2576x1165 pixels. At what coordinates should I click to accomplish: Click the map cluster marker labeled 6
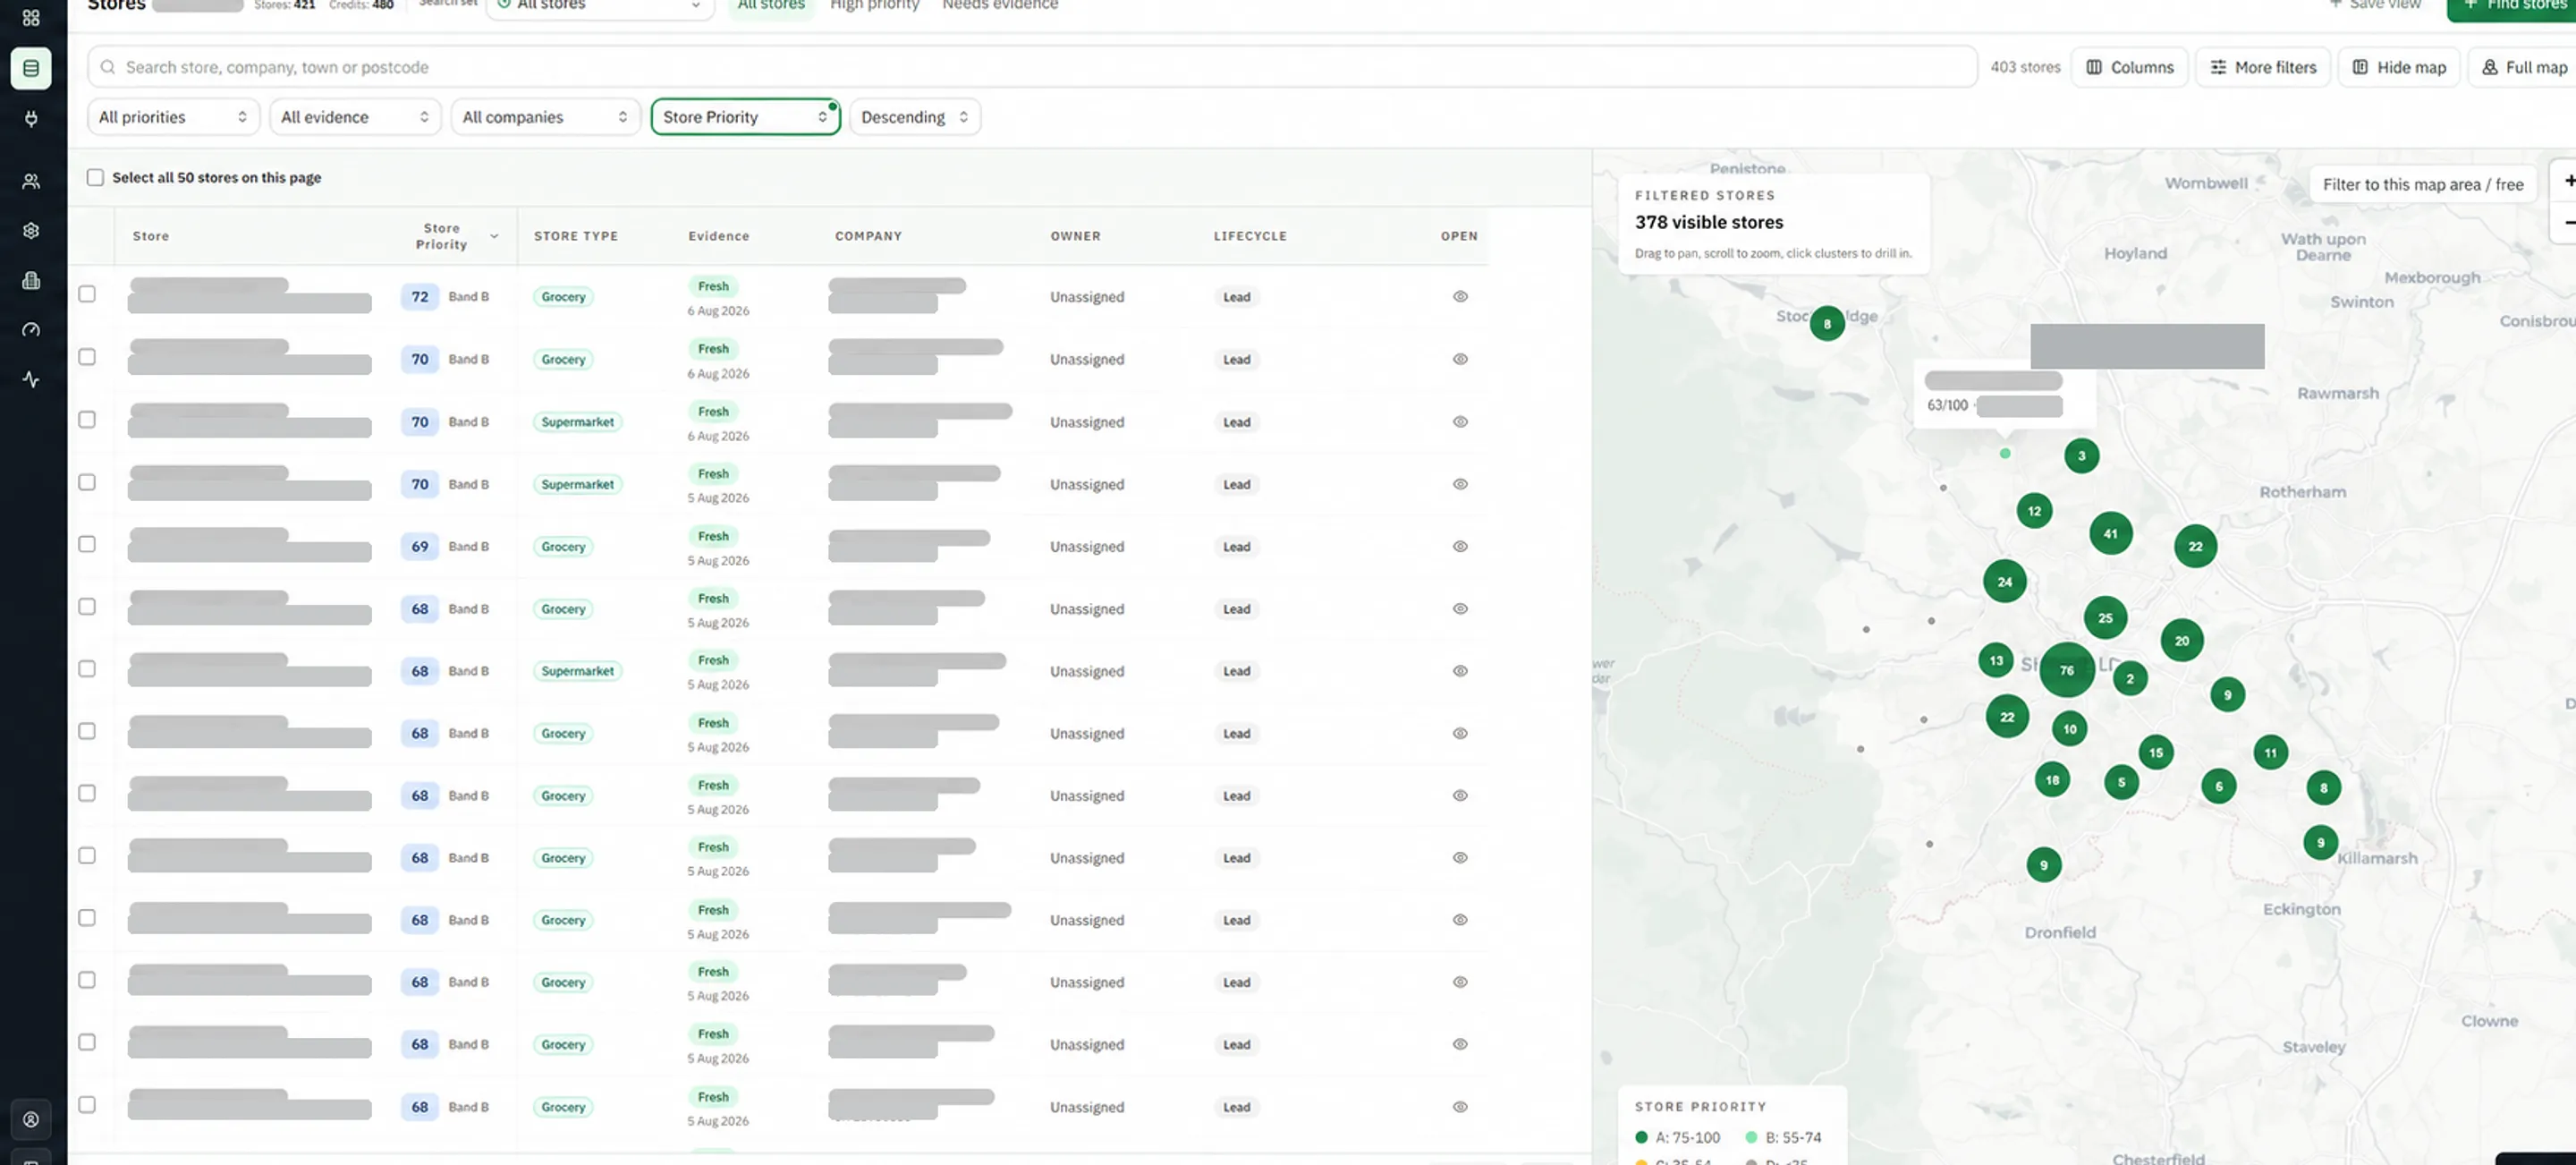[x=2219, y=786]
